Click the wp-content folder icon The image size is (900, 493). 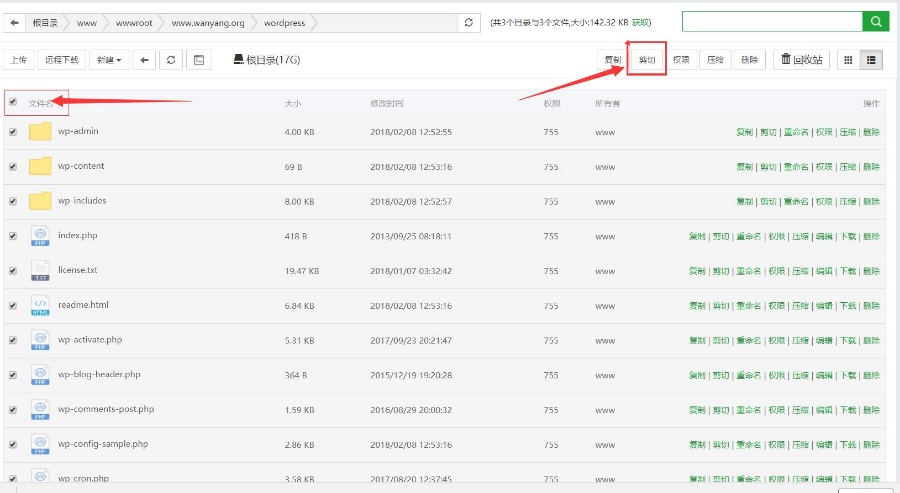40,166
